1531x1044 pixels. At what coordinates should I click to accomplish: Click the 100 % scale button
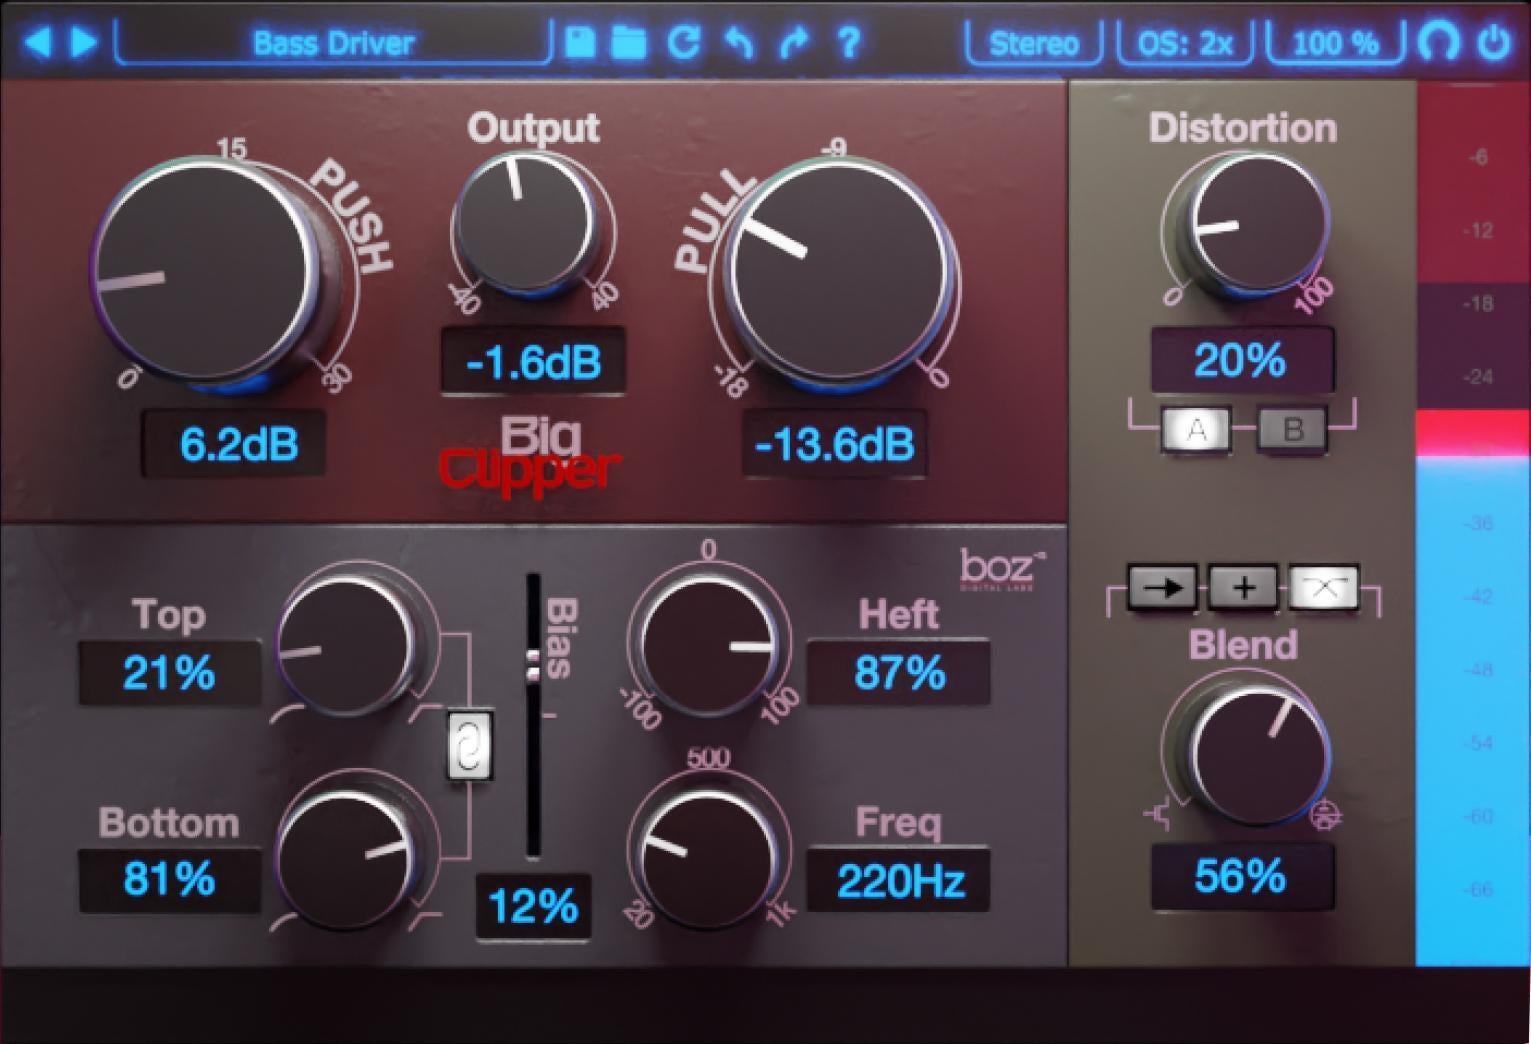click(1335, 43)
